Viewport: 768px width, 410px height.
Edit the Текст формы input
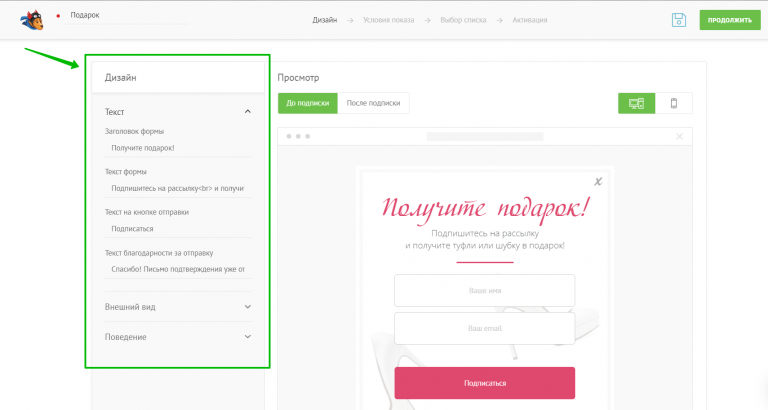tap(178, 189)
